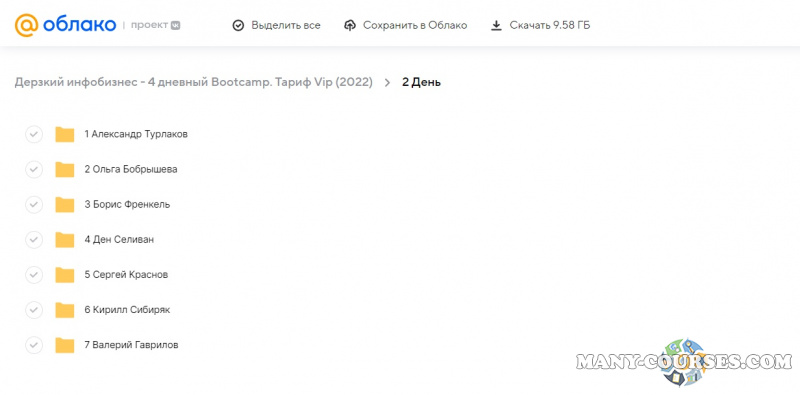The width and height of the screenshot is (800, 395).
Task: Click the VK project badge icon
Action: click(175, 26)
